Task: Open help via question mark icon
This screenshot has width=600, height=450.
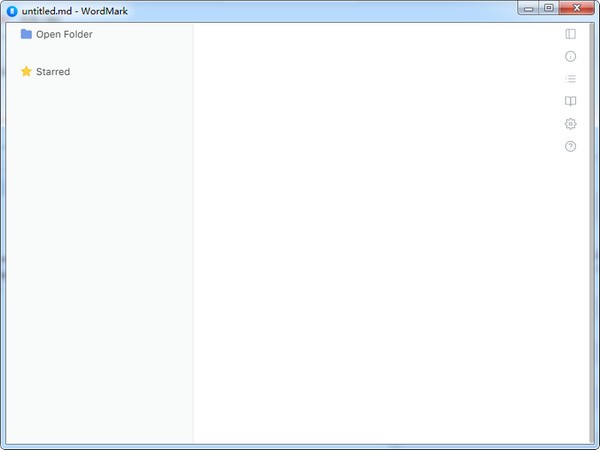Action: tap(570, 146)
